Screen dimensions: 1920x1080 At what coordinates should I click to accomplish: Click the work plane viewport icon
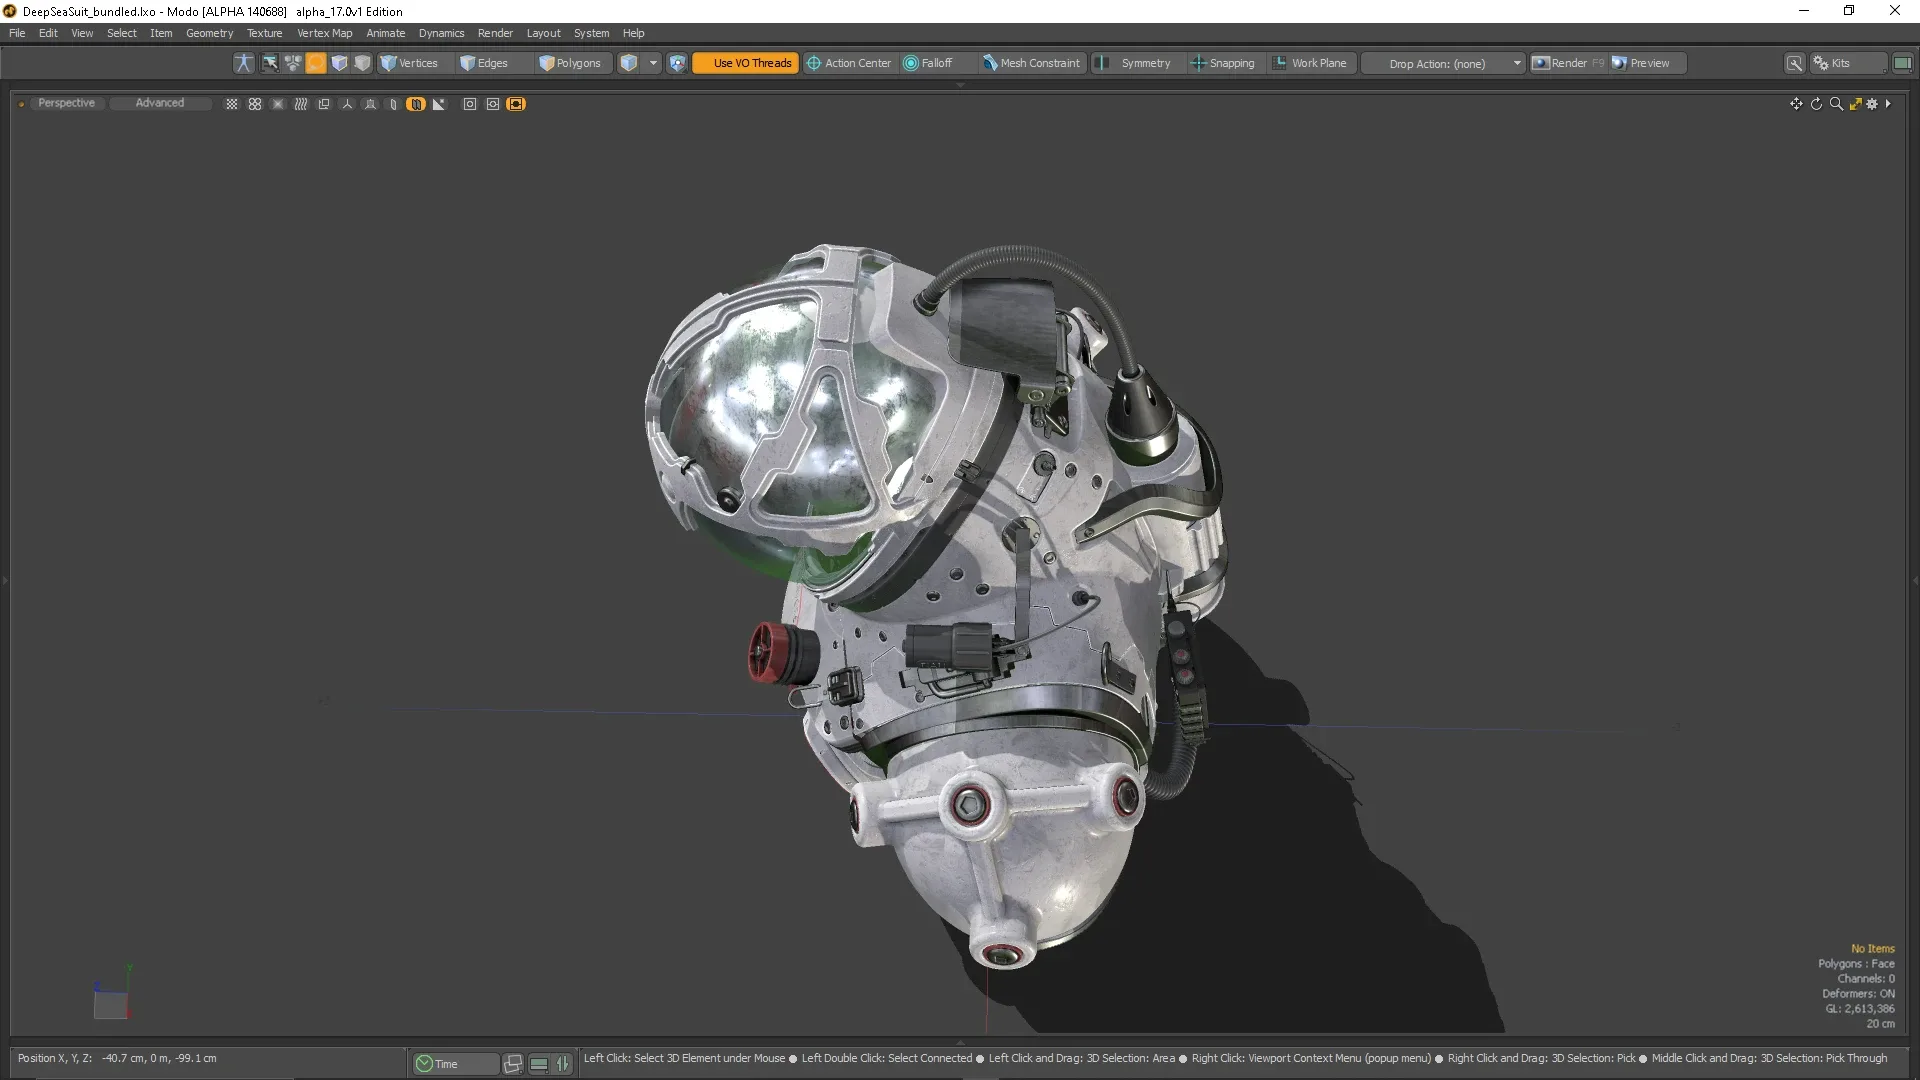pyautogui.click(x=370, y=104)
